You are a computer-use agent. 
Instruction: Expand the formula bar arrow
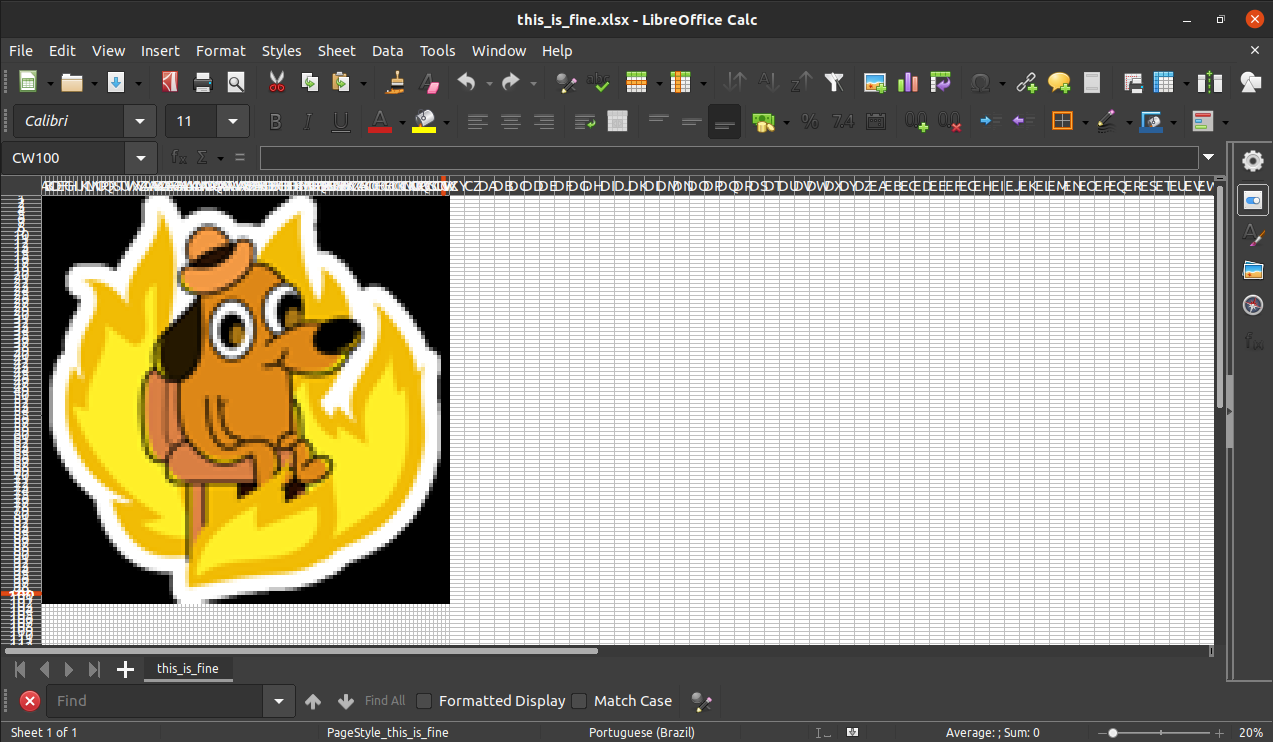[1209, 157]
